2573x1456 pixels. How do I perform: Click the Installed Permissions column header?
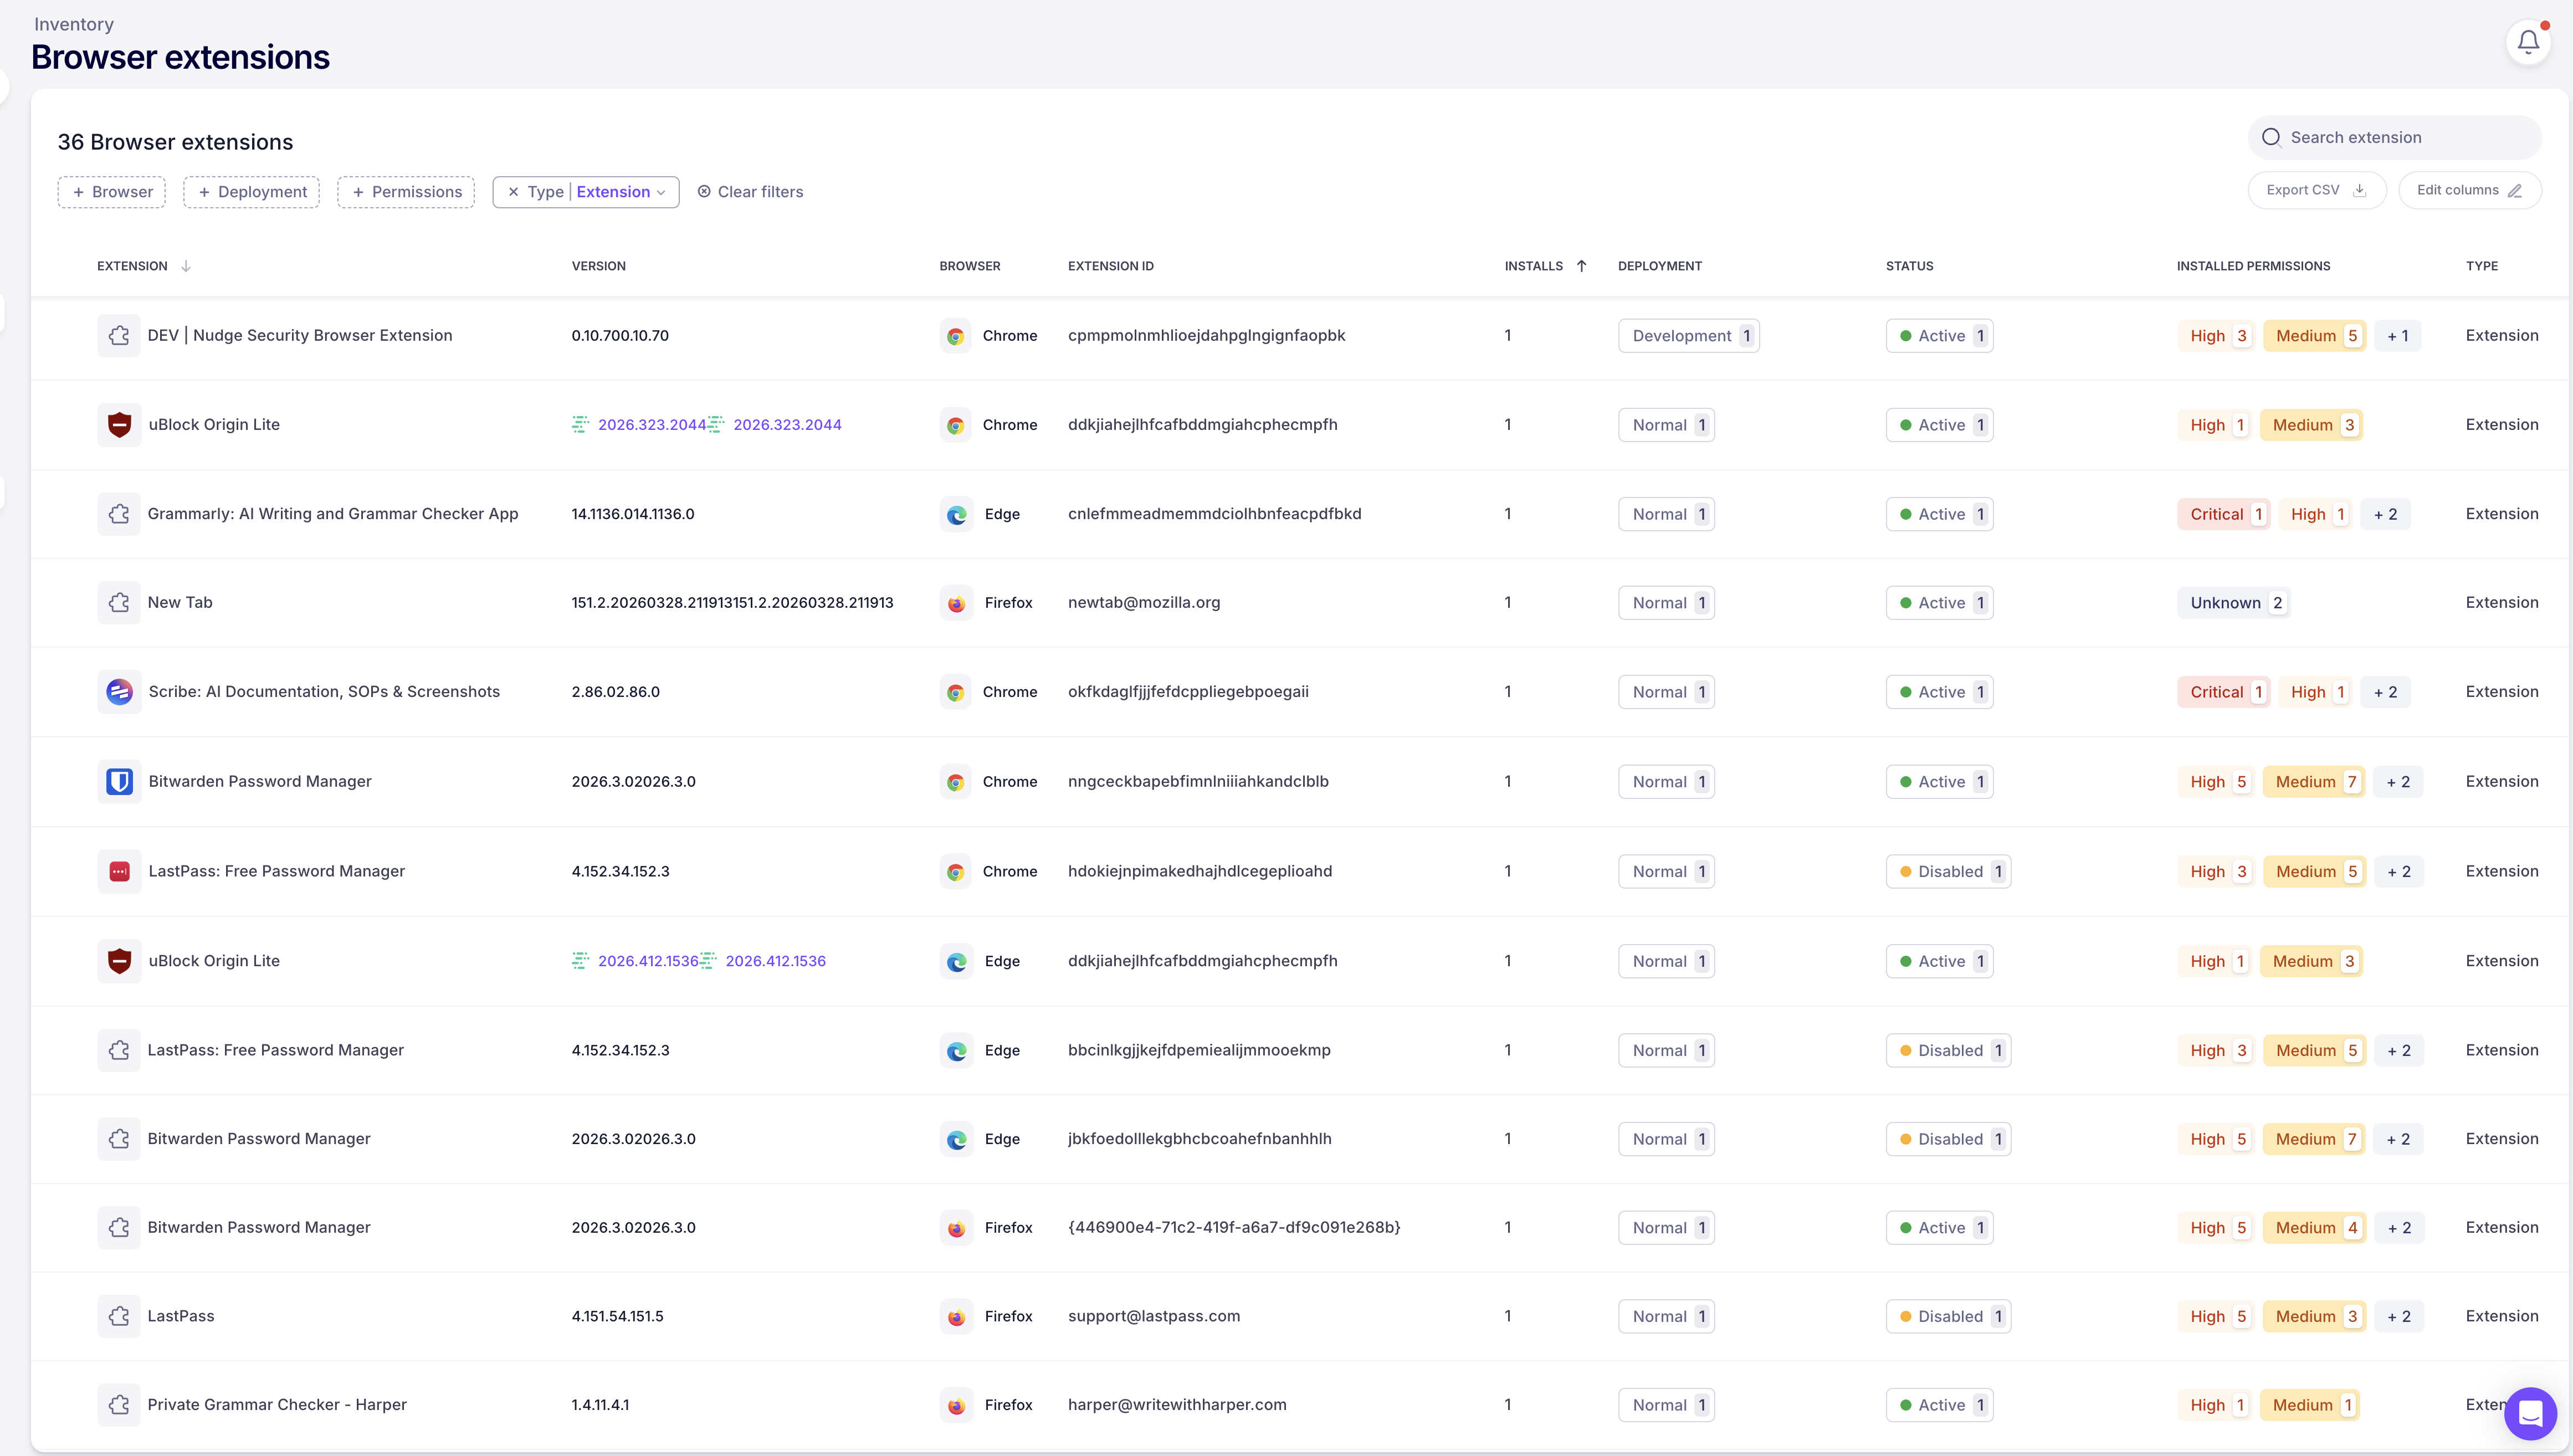(x=2253, y=266)
